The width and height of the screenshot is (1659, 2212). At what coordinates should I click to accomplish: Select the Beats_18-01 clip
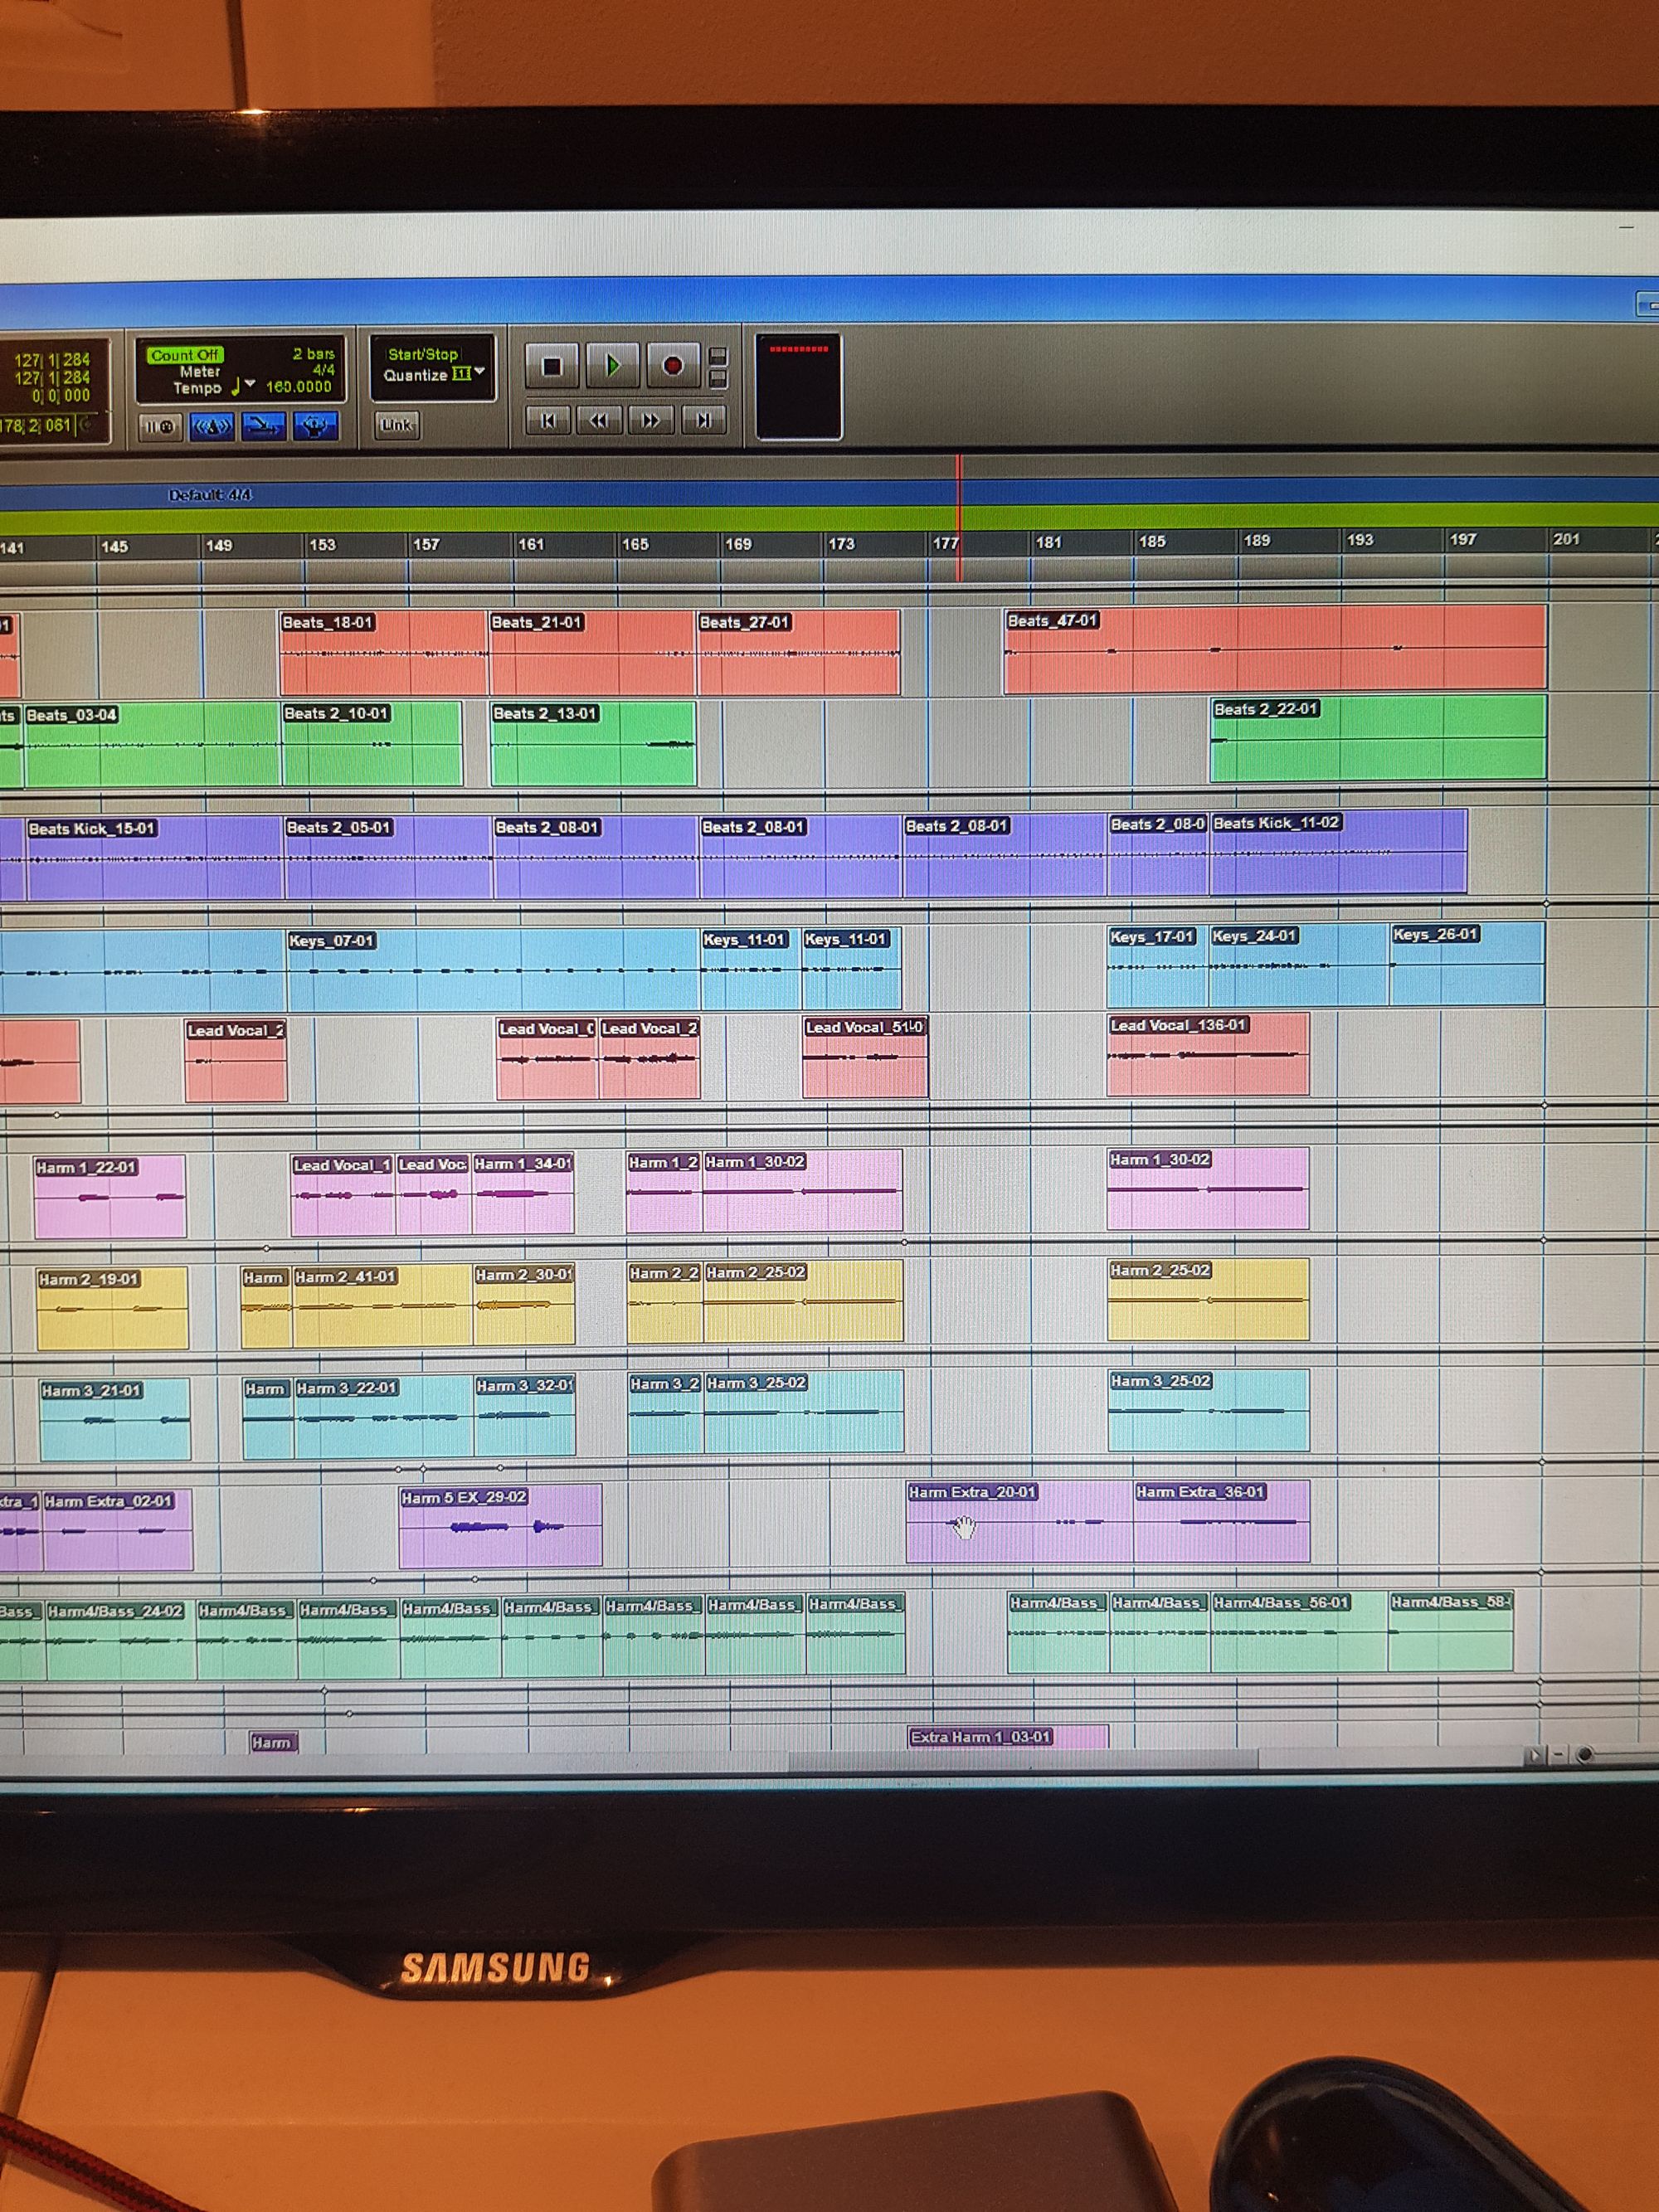(384, 652)
